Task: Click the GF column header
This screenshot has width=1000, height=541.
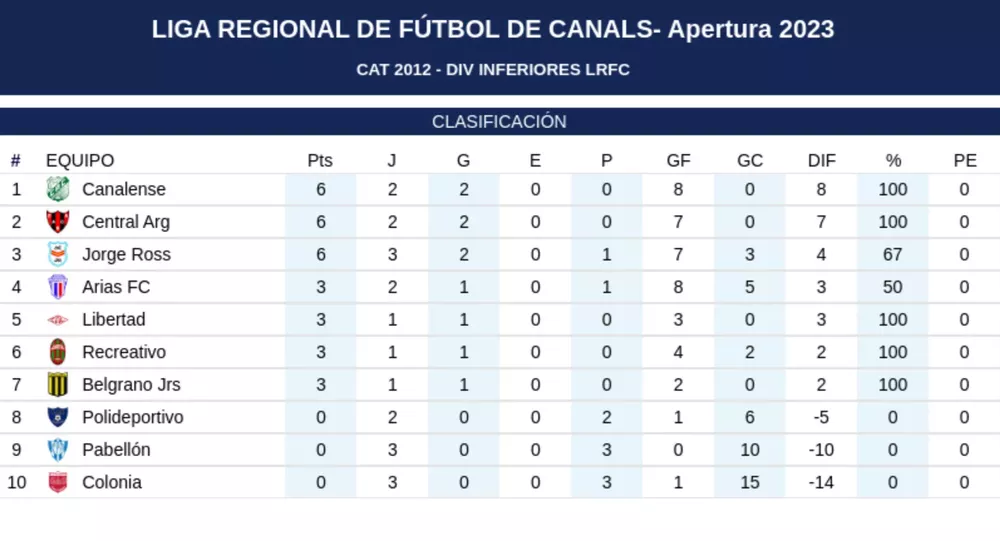Action: 678,161
